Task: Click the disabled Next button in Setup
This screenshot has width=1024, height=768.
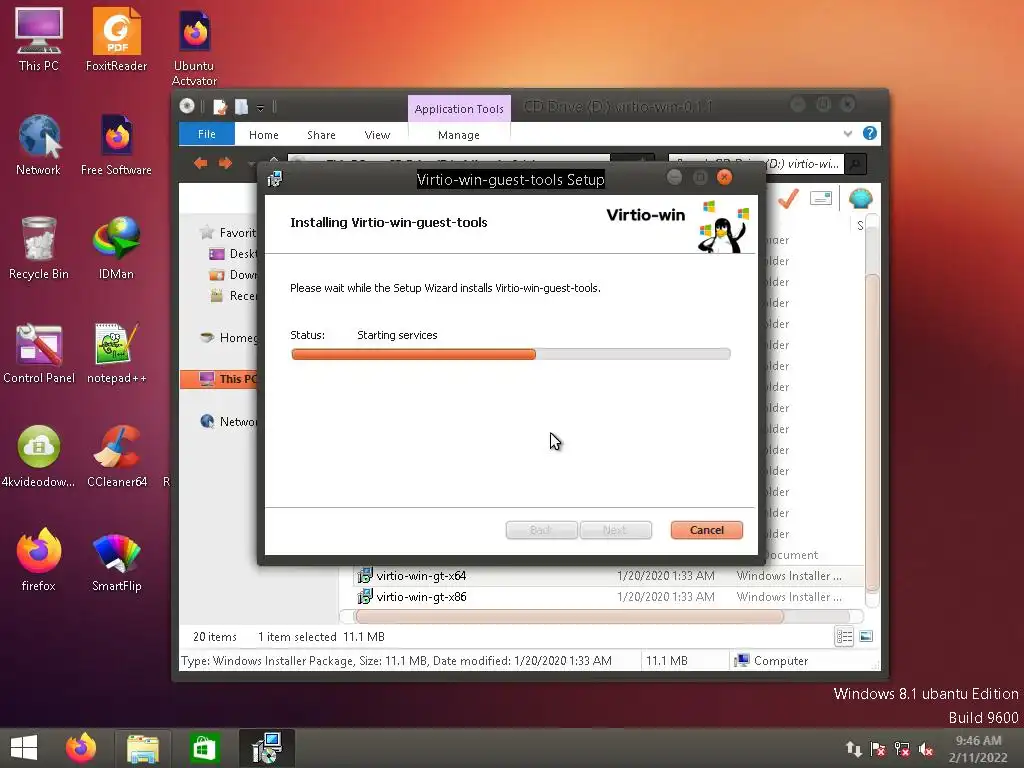Action: pyautogui.click(x=615, y=530)
